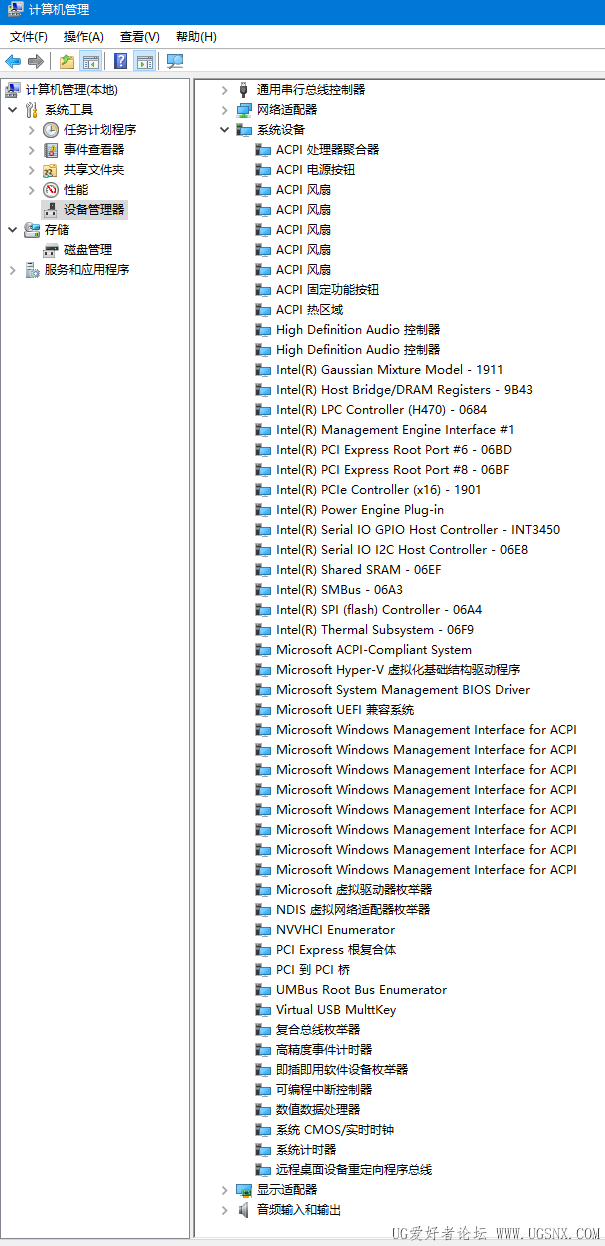Select 磁盘管理 in the left tree
605x1246 pixels.
point(88,250)
